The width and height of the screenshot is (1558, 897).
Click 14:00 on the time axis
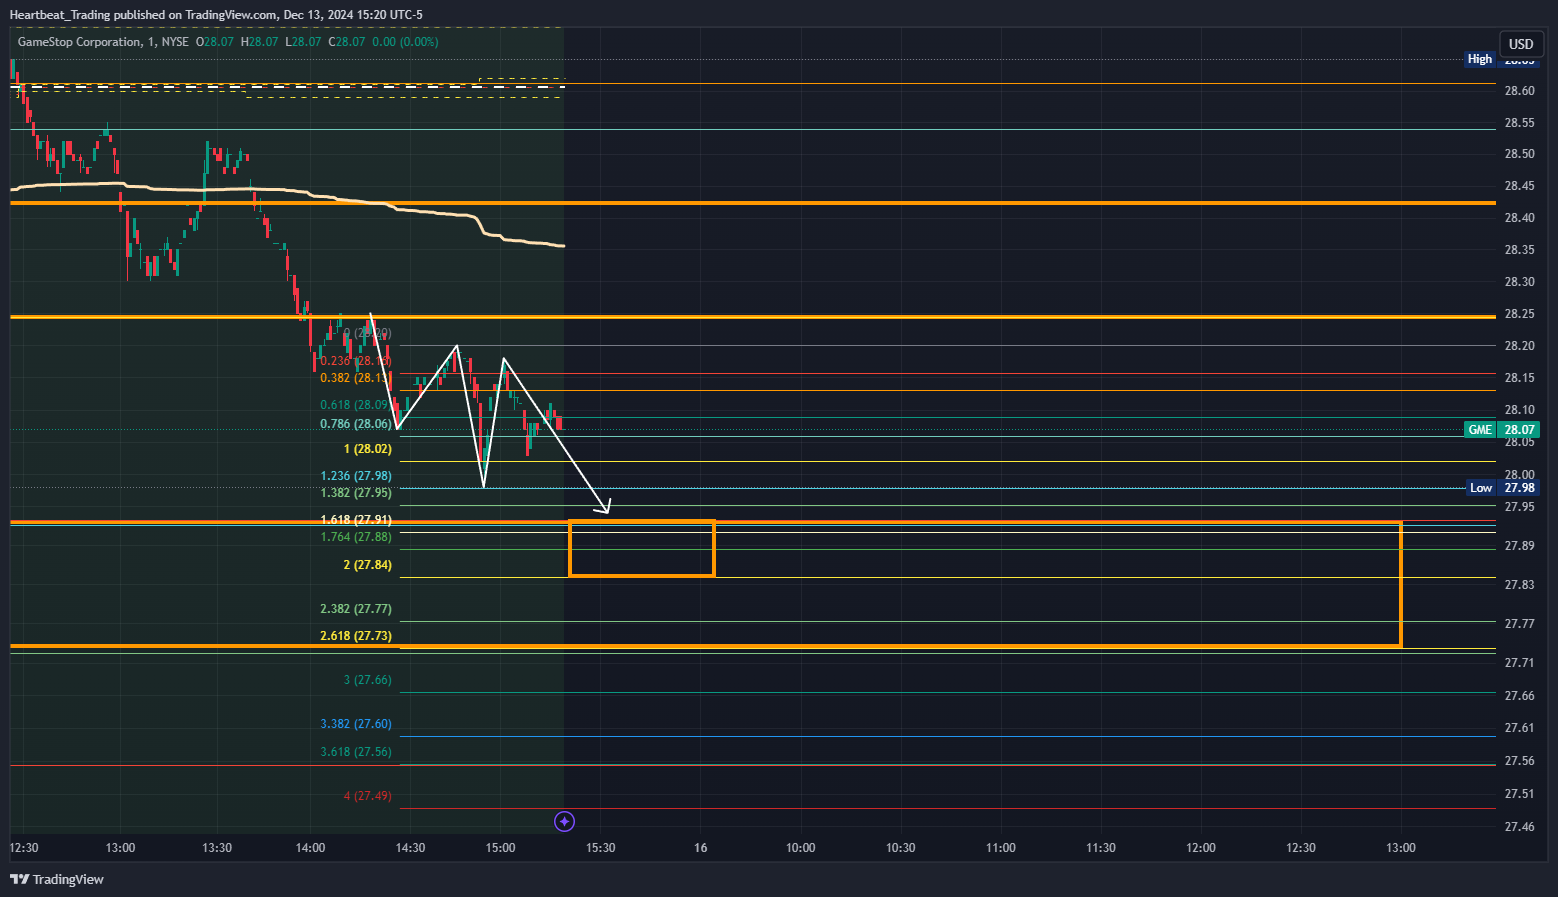pyautogui.click(x=311, y=848)
